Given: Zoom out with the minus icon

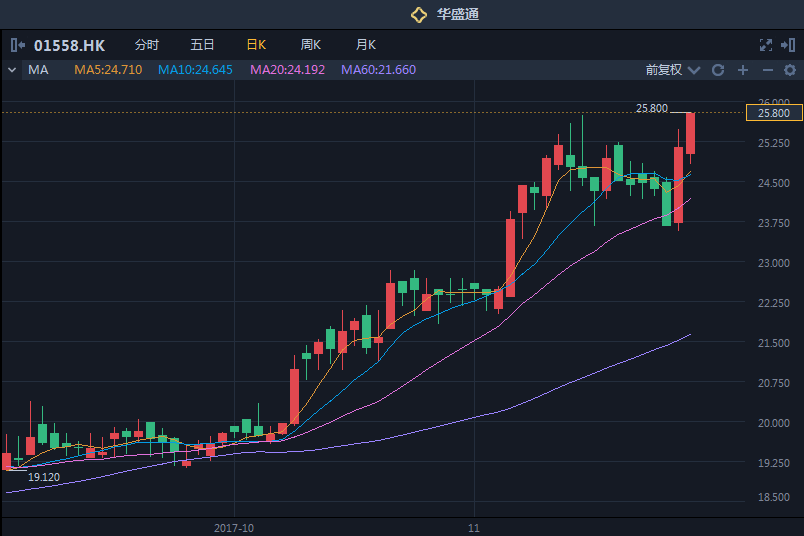Looking at the screenshot, I should [x=767, y=70].
